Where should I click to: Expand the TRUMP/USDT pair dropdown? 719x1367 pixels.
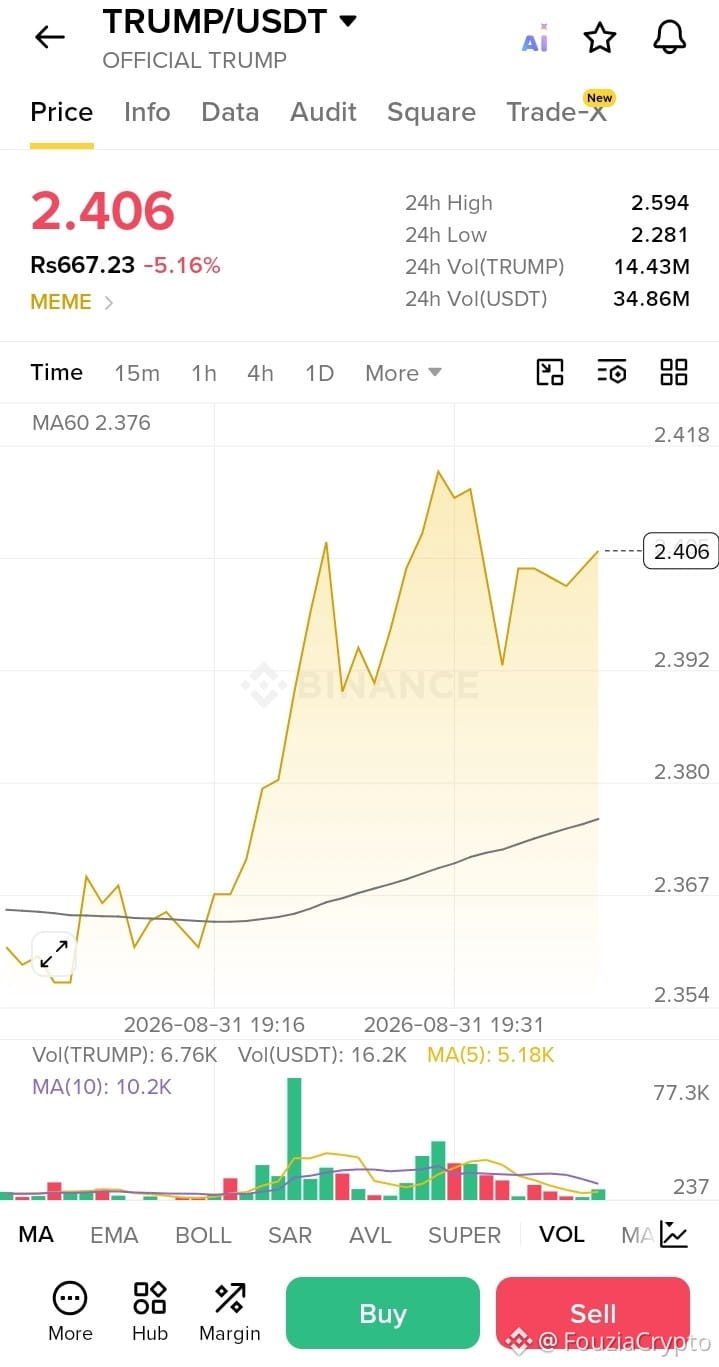pos(348,21)
